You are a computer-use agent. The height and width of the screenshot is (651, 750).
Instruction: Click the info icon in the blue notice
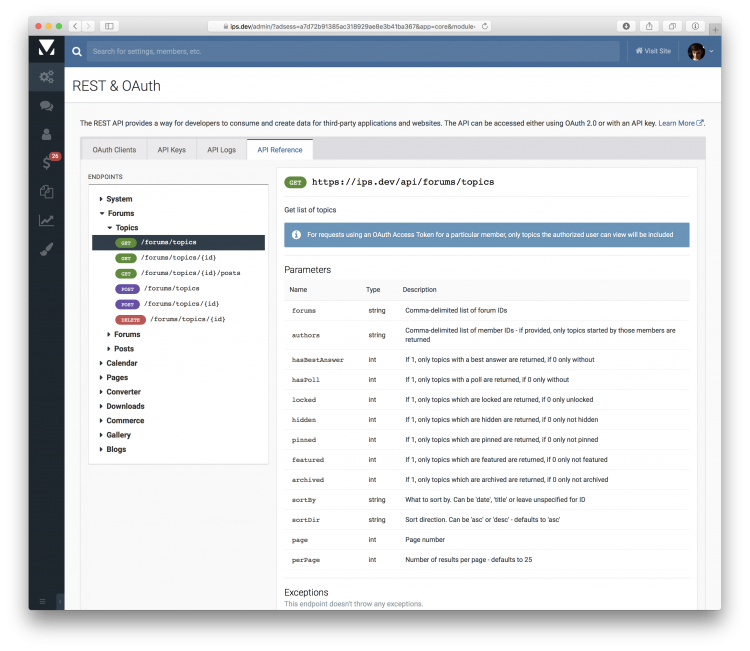296,235
